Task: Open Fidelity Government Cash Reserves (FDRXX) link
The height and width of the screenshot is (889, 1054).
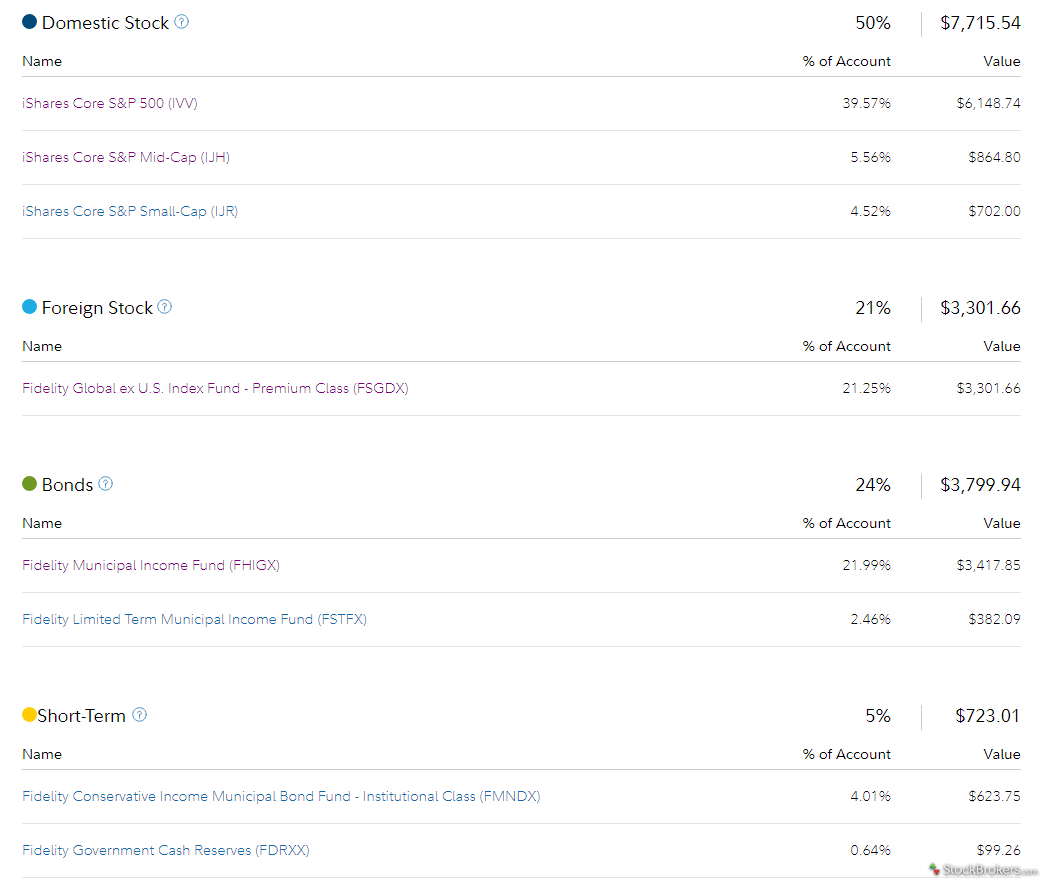Action: coord(165,850)
